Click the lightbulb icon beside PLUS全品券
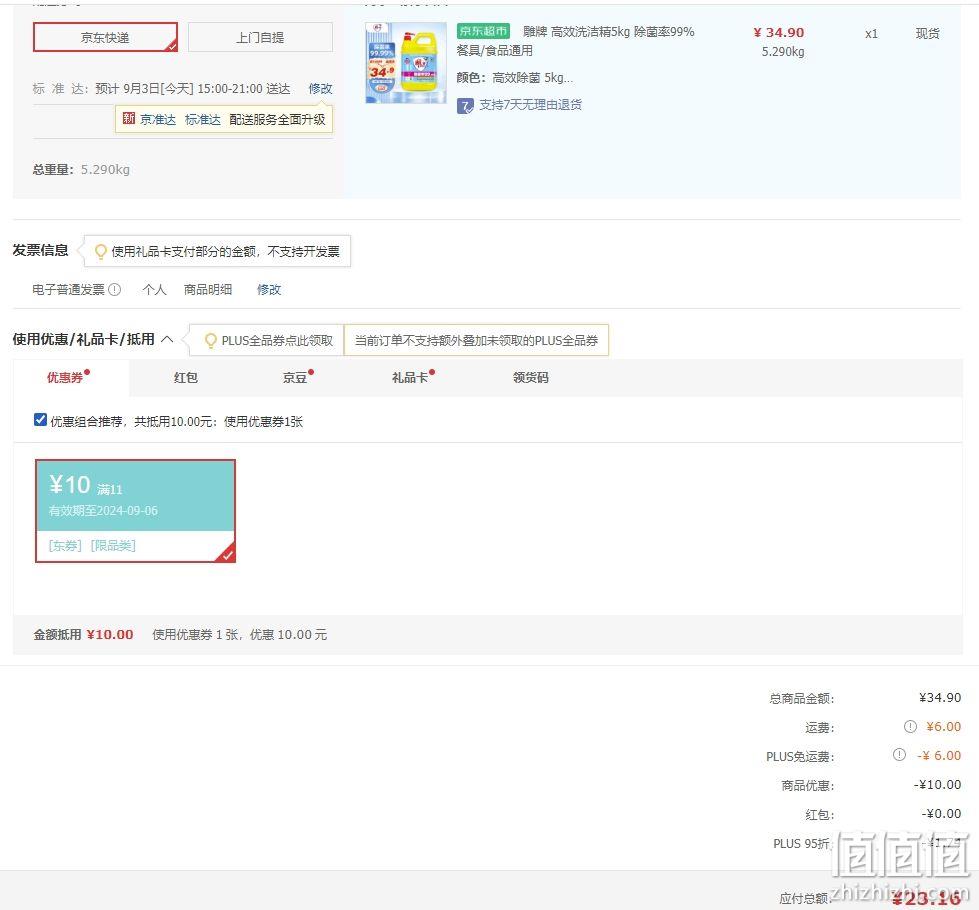 click(x=210, y=340)
